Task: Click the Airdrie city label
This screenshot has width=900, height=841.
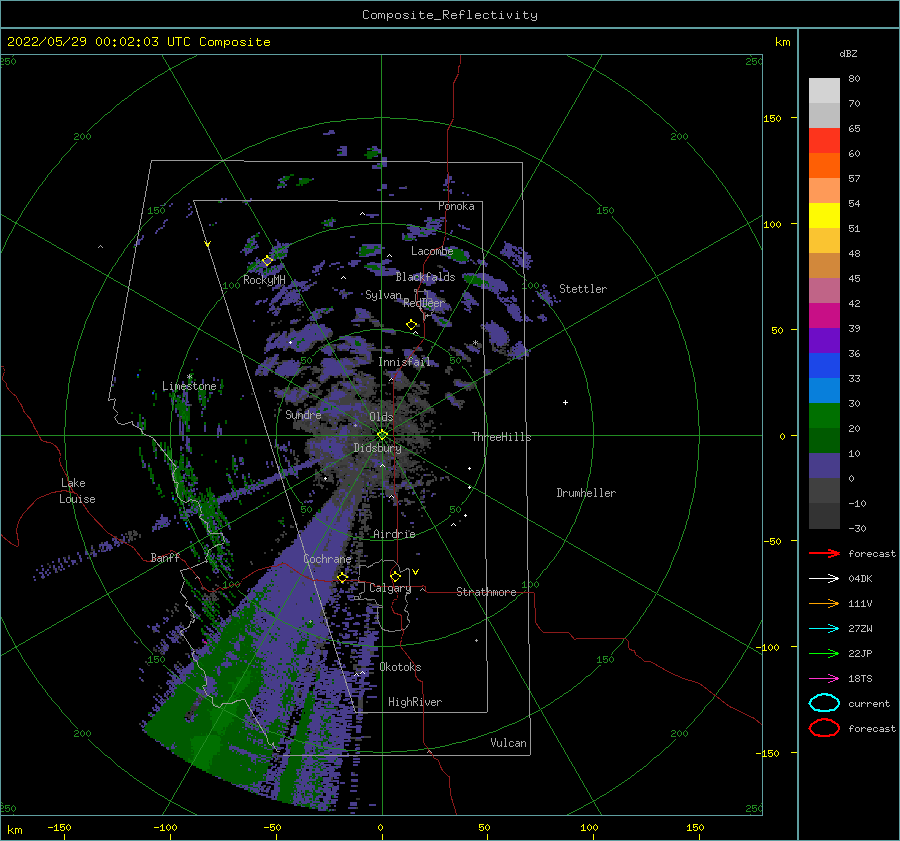Action: (394, 534)
